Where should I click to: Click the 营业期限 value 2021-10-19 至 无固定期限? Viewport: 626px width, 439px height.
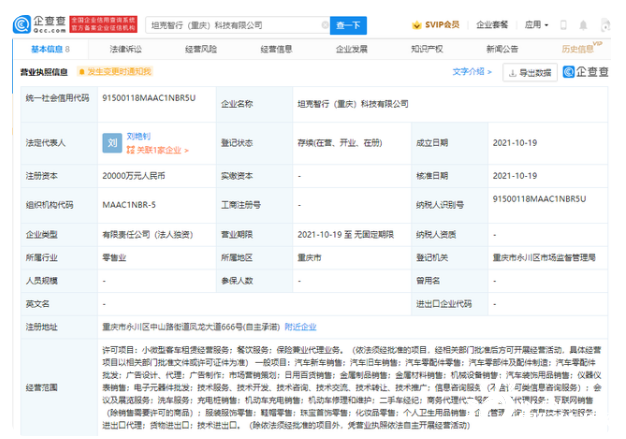point(345,235)
